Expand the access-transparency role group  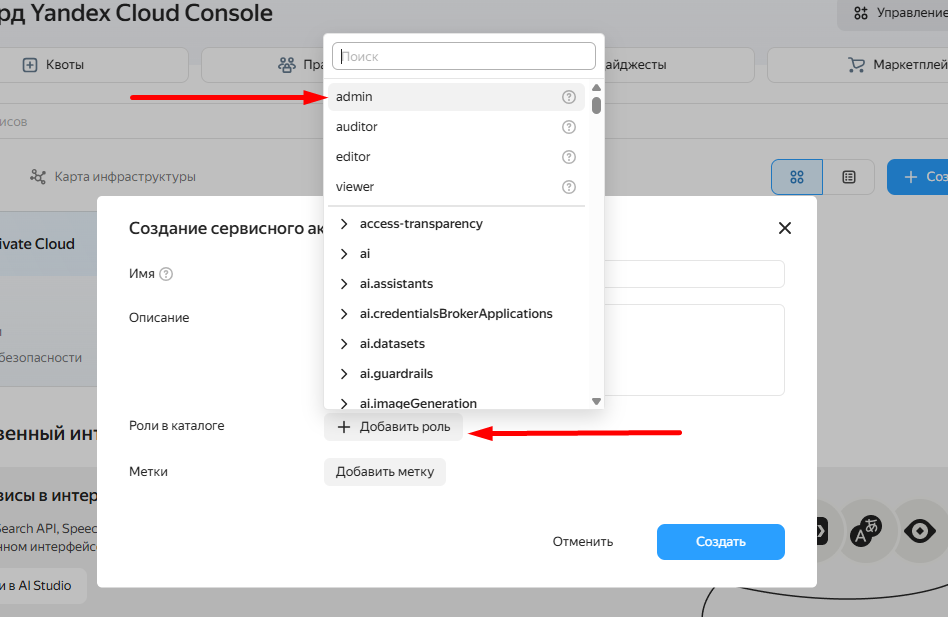click(x=344, y=224)
